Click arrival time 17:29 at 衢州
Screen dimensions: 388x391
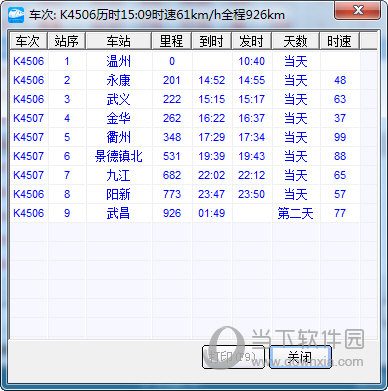(x=212, y=137)
